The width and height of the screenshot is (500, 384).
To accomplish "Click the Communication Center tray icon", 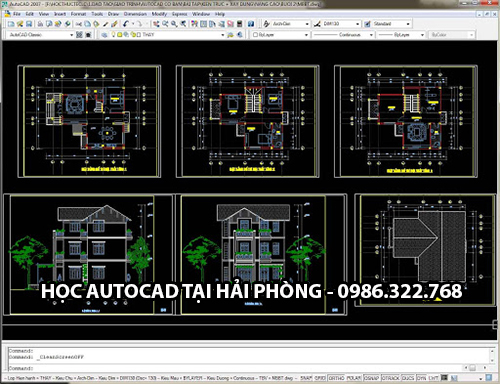I will click(x=454, y=378).
